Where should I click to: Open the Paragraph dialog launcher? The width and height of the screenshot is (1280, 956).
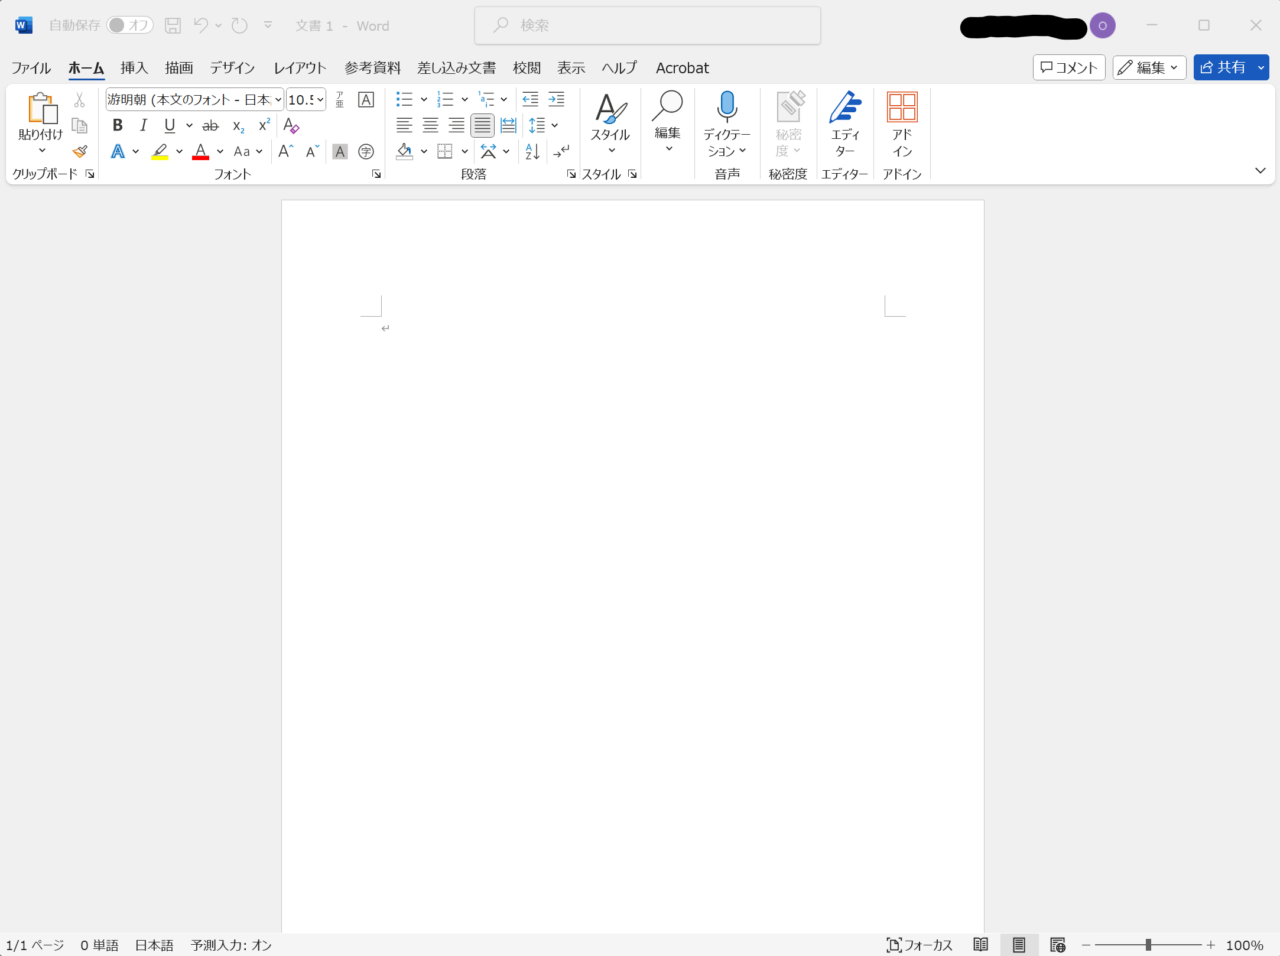[x=571, y=174]
